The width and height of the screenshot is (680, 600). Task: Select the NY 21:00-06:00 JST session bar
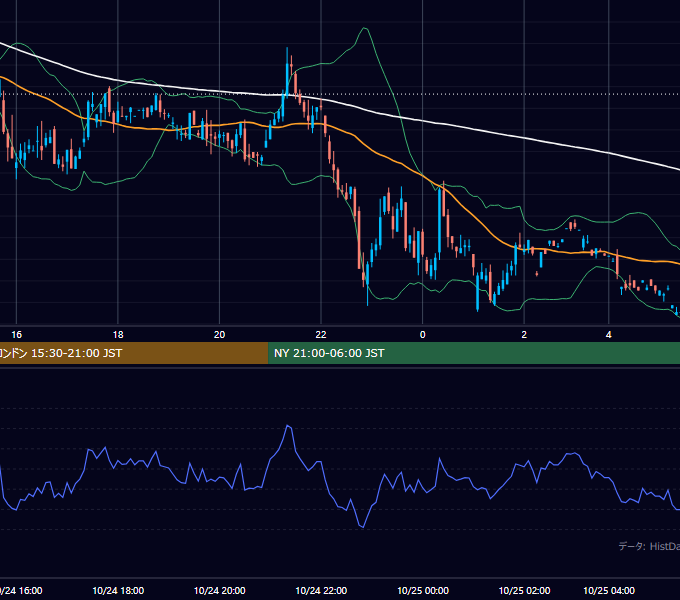(474, 353)
